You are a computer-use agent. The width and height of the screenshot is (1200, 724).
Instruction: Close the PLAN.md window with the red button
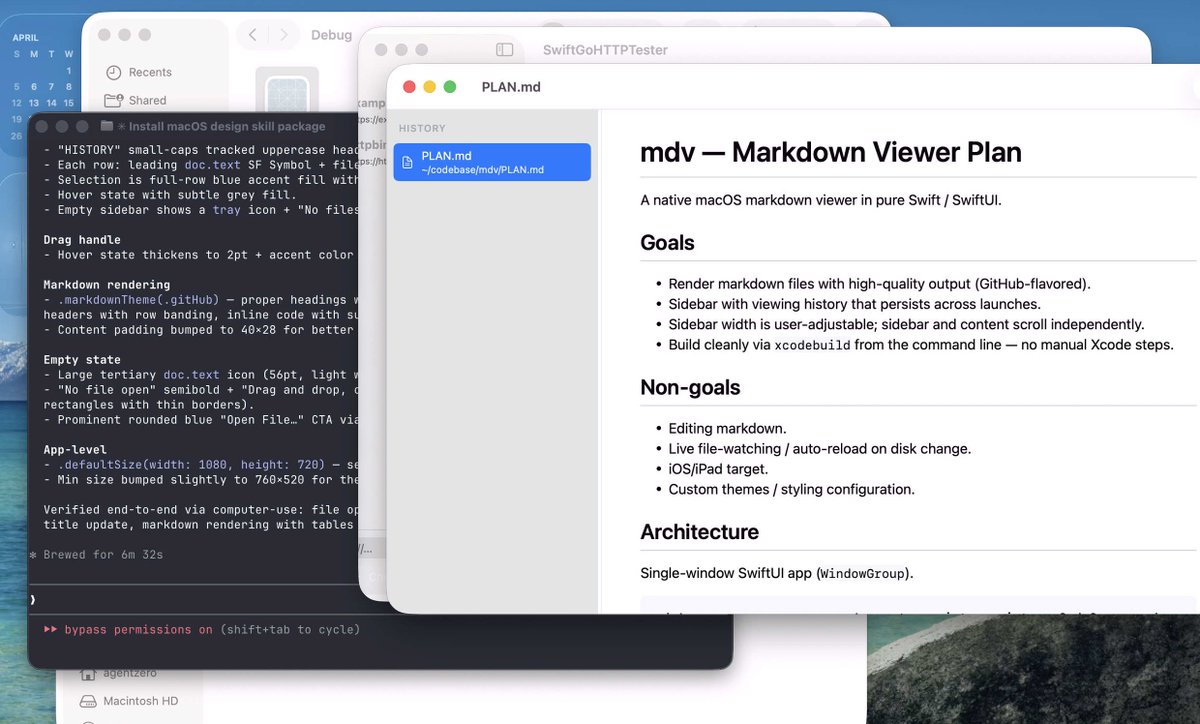point(409,87)
